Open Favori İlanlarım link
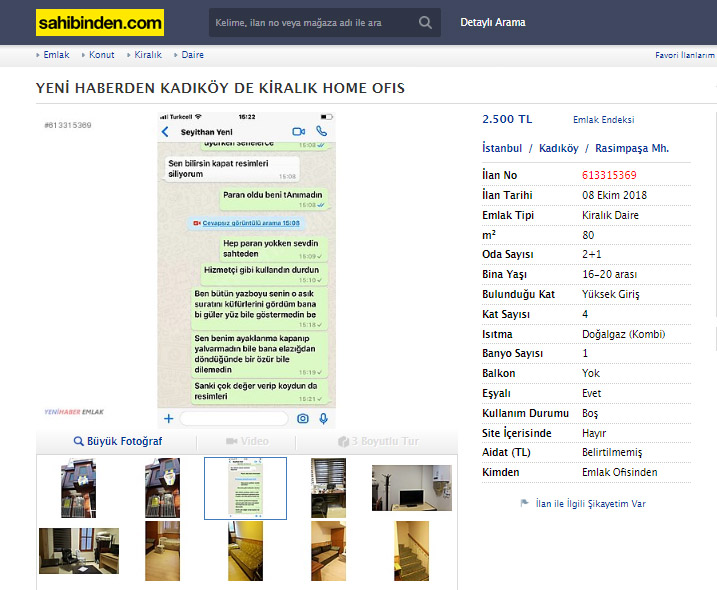 point(685,55)
